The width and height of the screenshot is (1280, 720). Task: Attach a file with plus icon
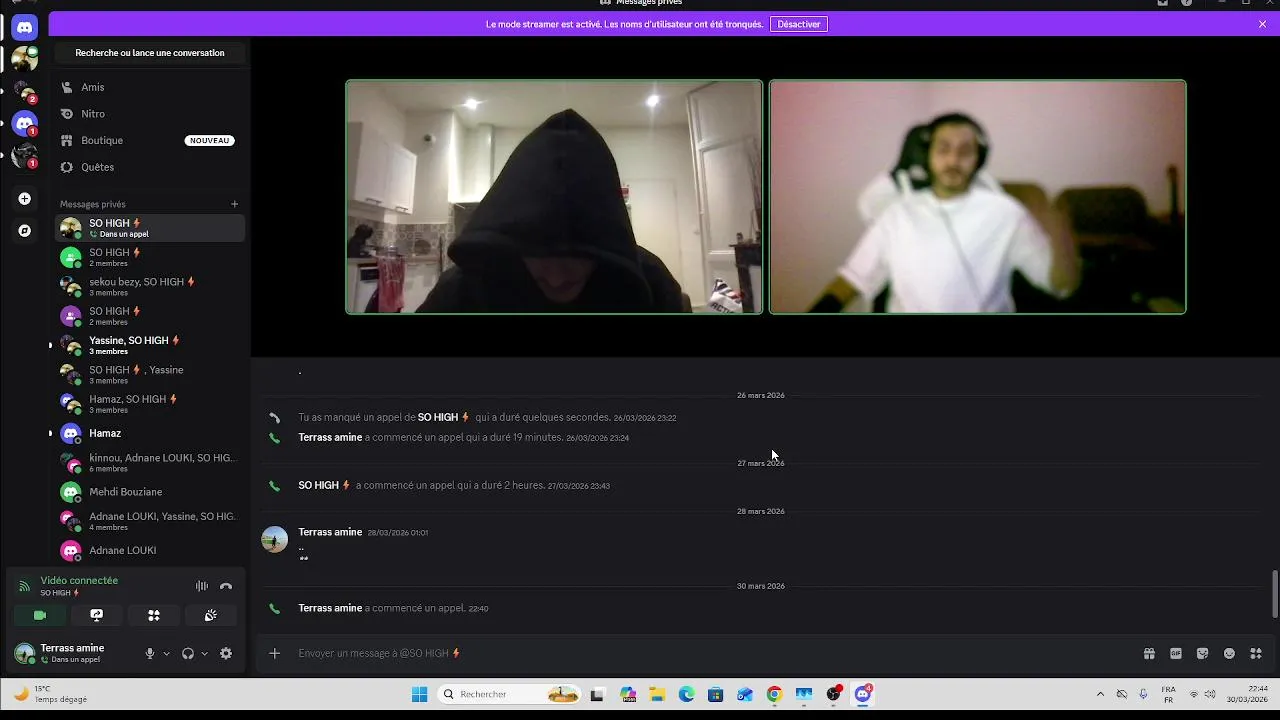(275, 653)
